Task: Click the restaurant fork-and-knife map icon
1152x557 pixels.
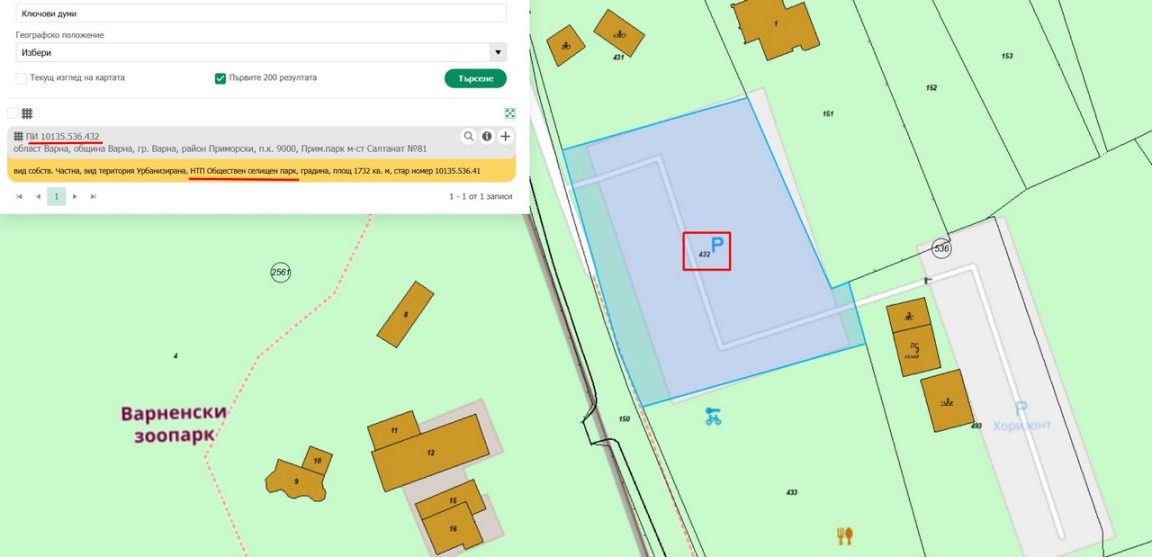Action: pos(845,536)
